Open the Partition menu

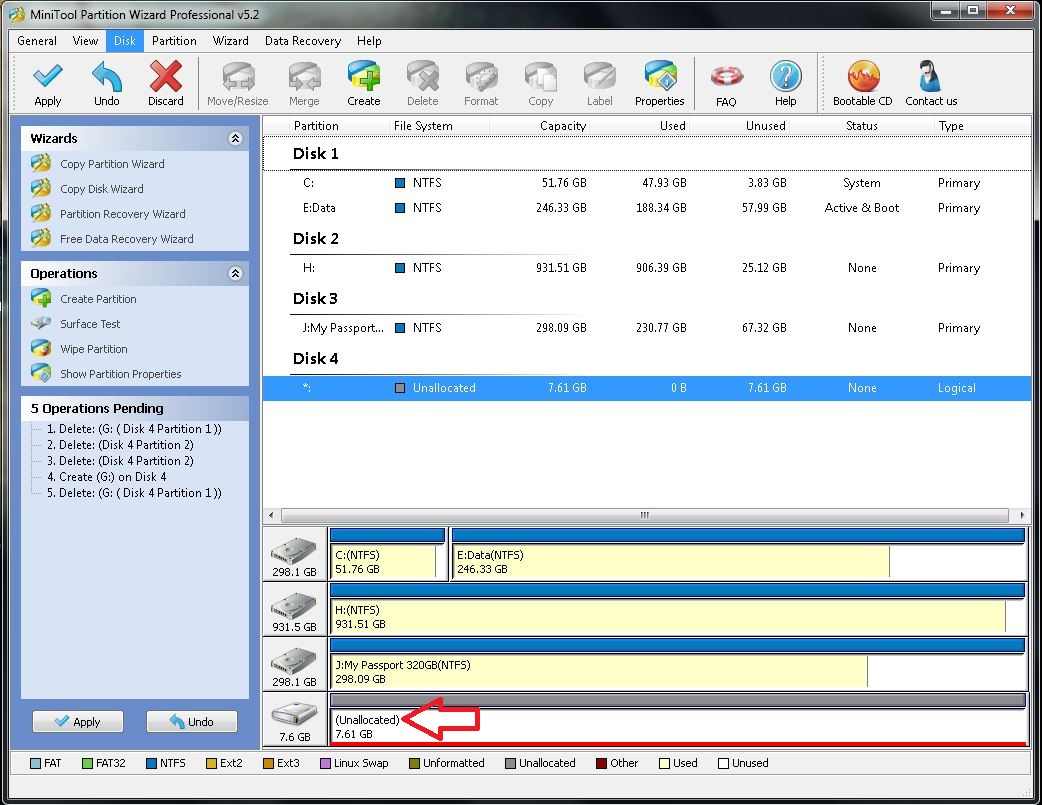pos(174,41)
